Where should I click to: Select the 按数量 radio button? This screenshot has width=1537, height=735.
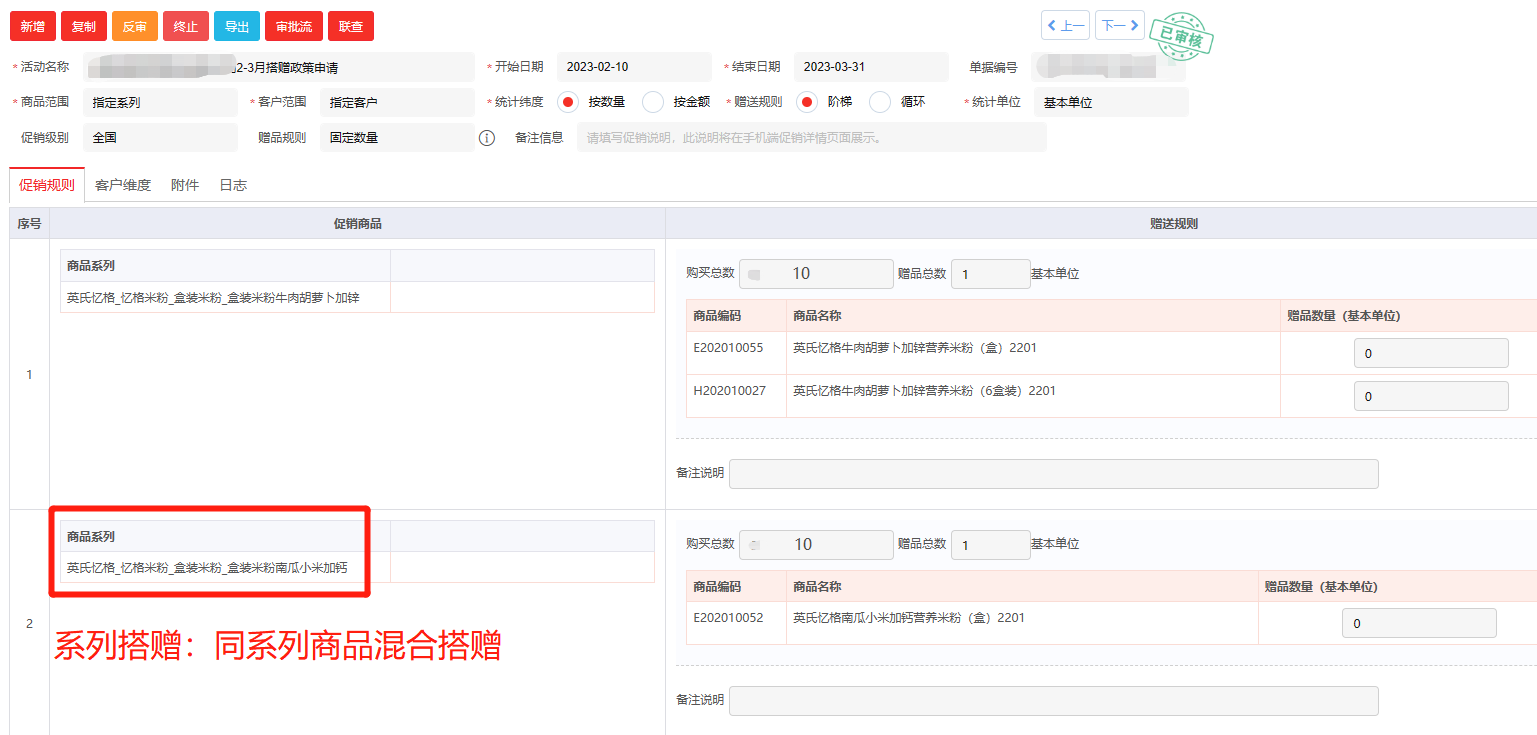pyautogui.click(x=567, y=102)
